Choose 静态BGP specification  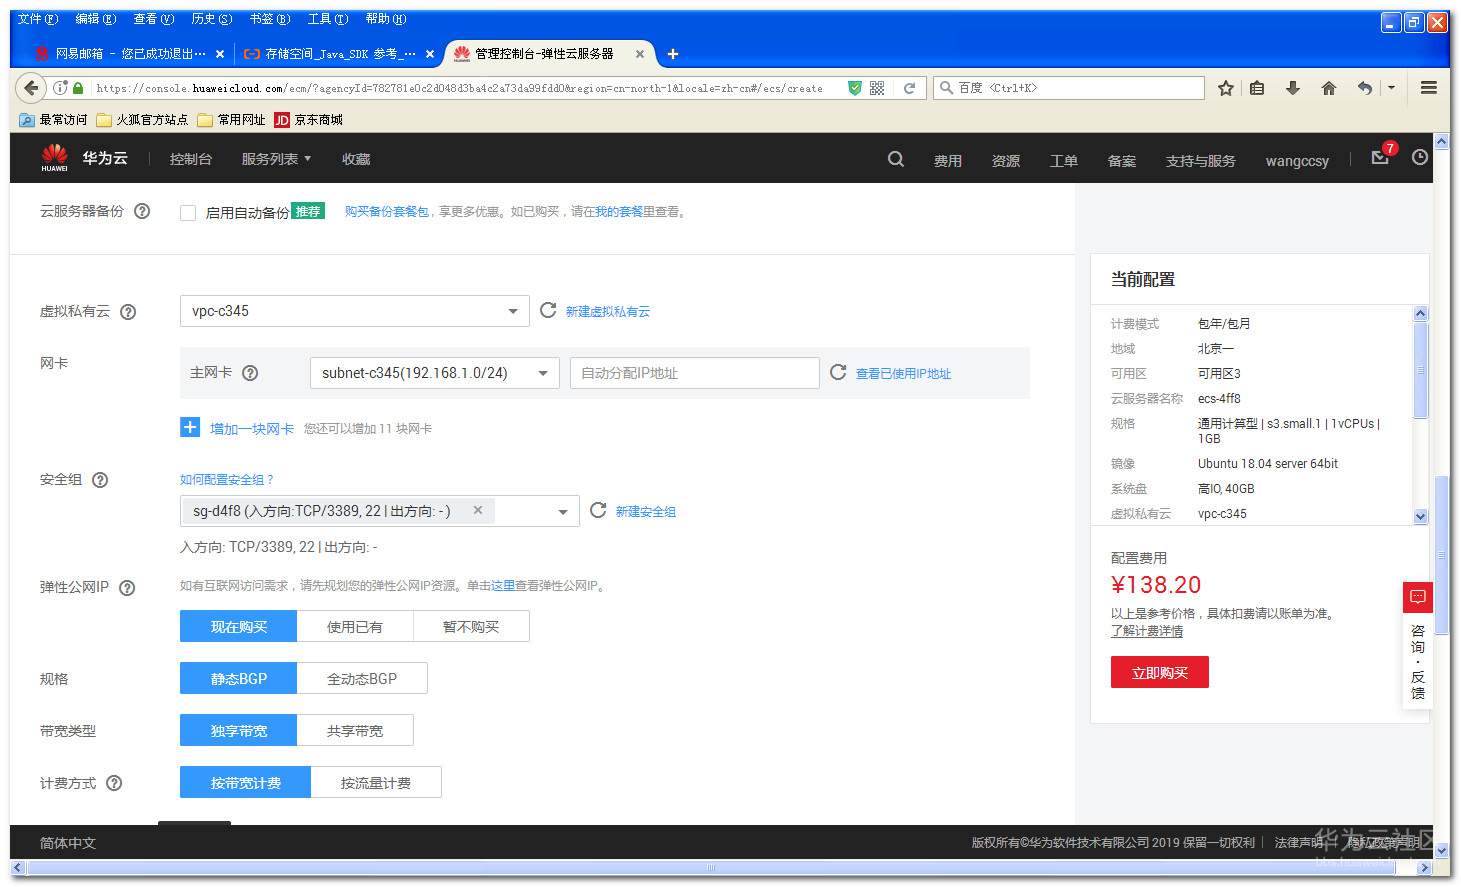pyautogui.click(x=239, y=678)
